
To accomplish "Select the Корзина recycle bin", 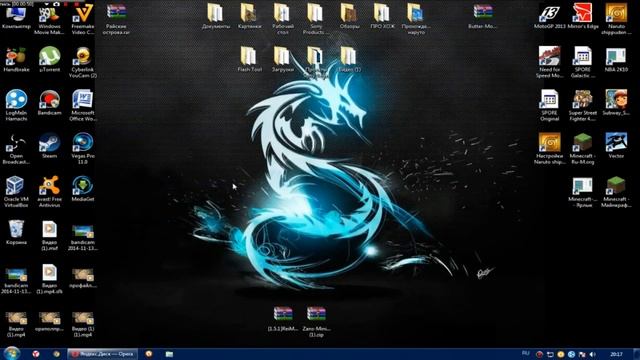I will click(x=16, y=233).
